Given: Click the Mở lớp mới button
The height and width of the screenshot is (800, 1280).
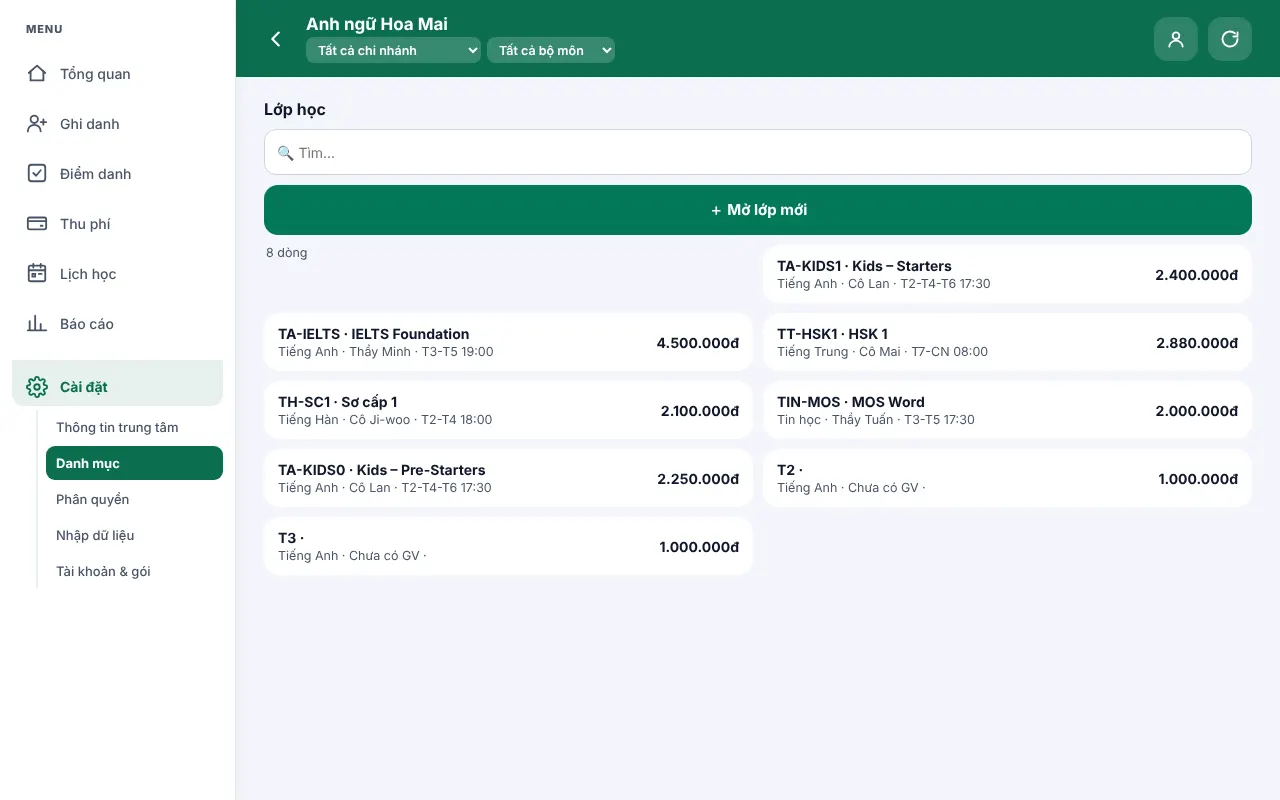Looking at the screenshot, I should point(758,210).
